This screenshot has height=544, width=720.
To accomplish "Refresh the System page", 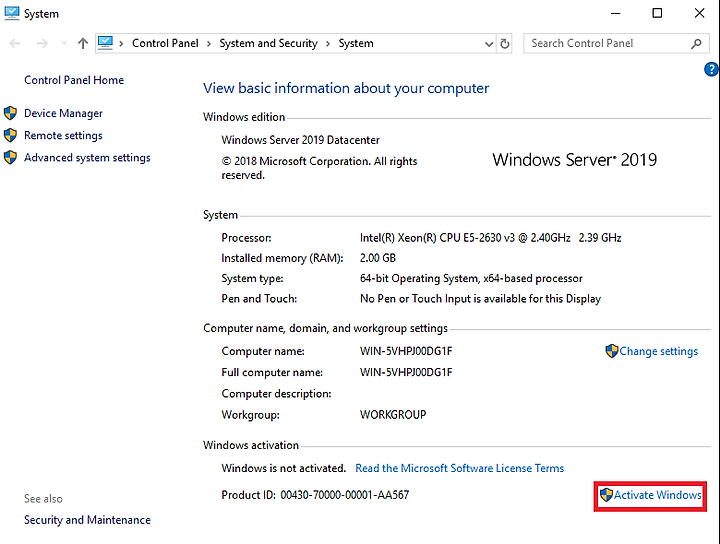I will tap(505, 44).
